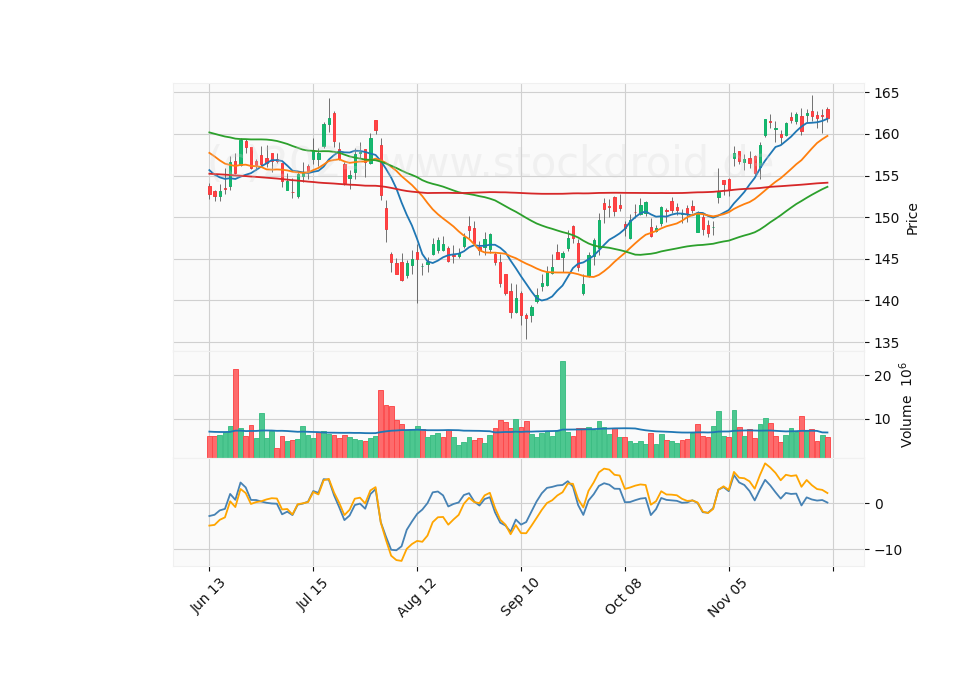Click the Oct 08 date label
Image resolution: width=960 pixels, height=690 pixels.
[624, 596]
